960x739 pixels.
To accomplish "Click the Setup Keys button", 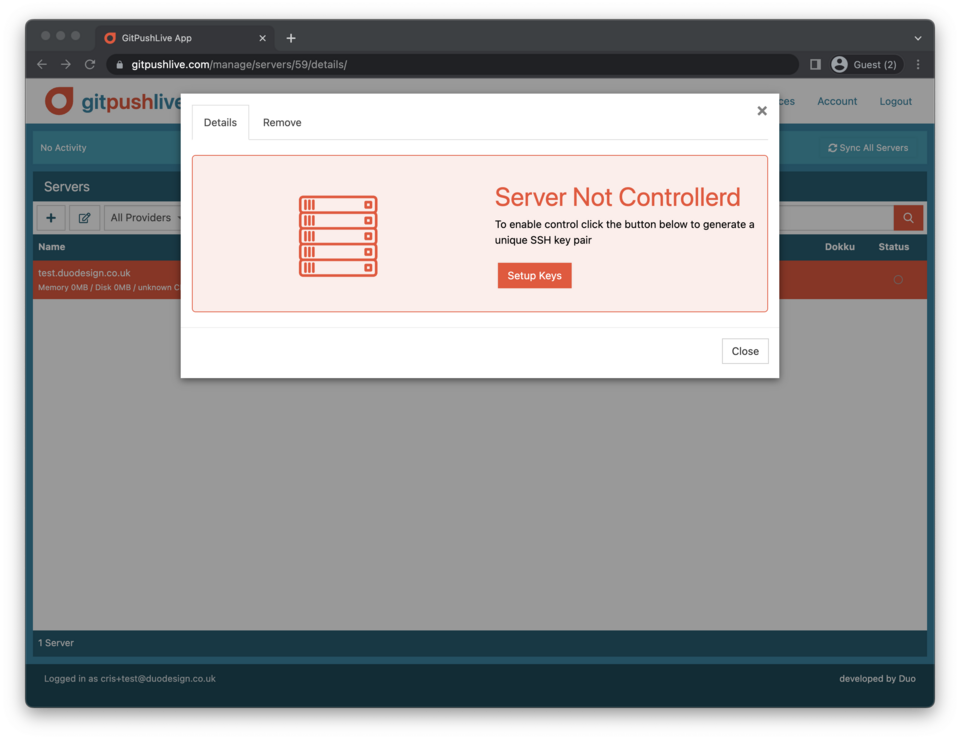I will point(534,276).
